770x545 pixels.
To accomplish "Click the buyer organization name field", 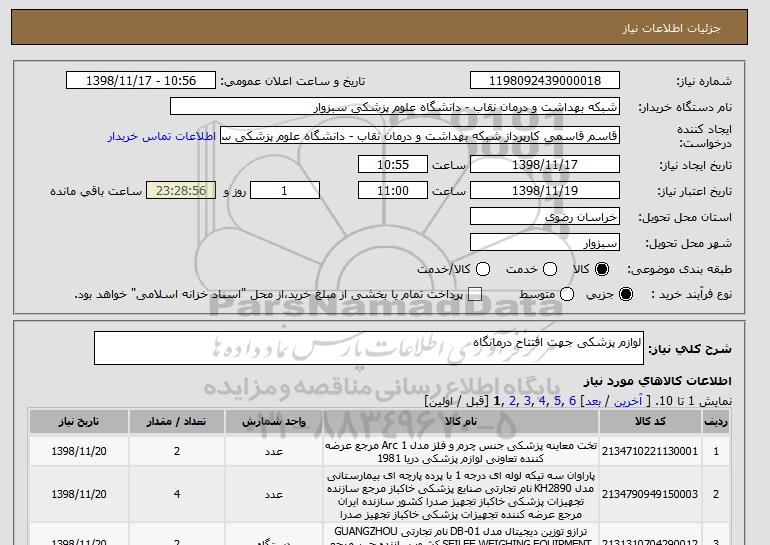I will (395, 107).
